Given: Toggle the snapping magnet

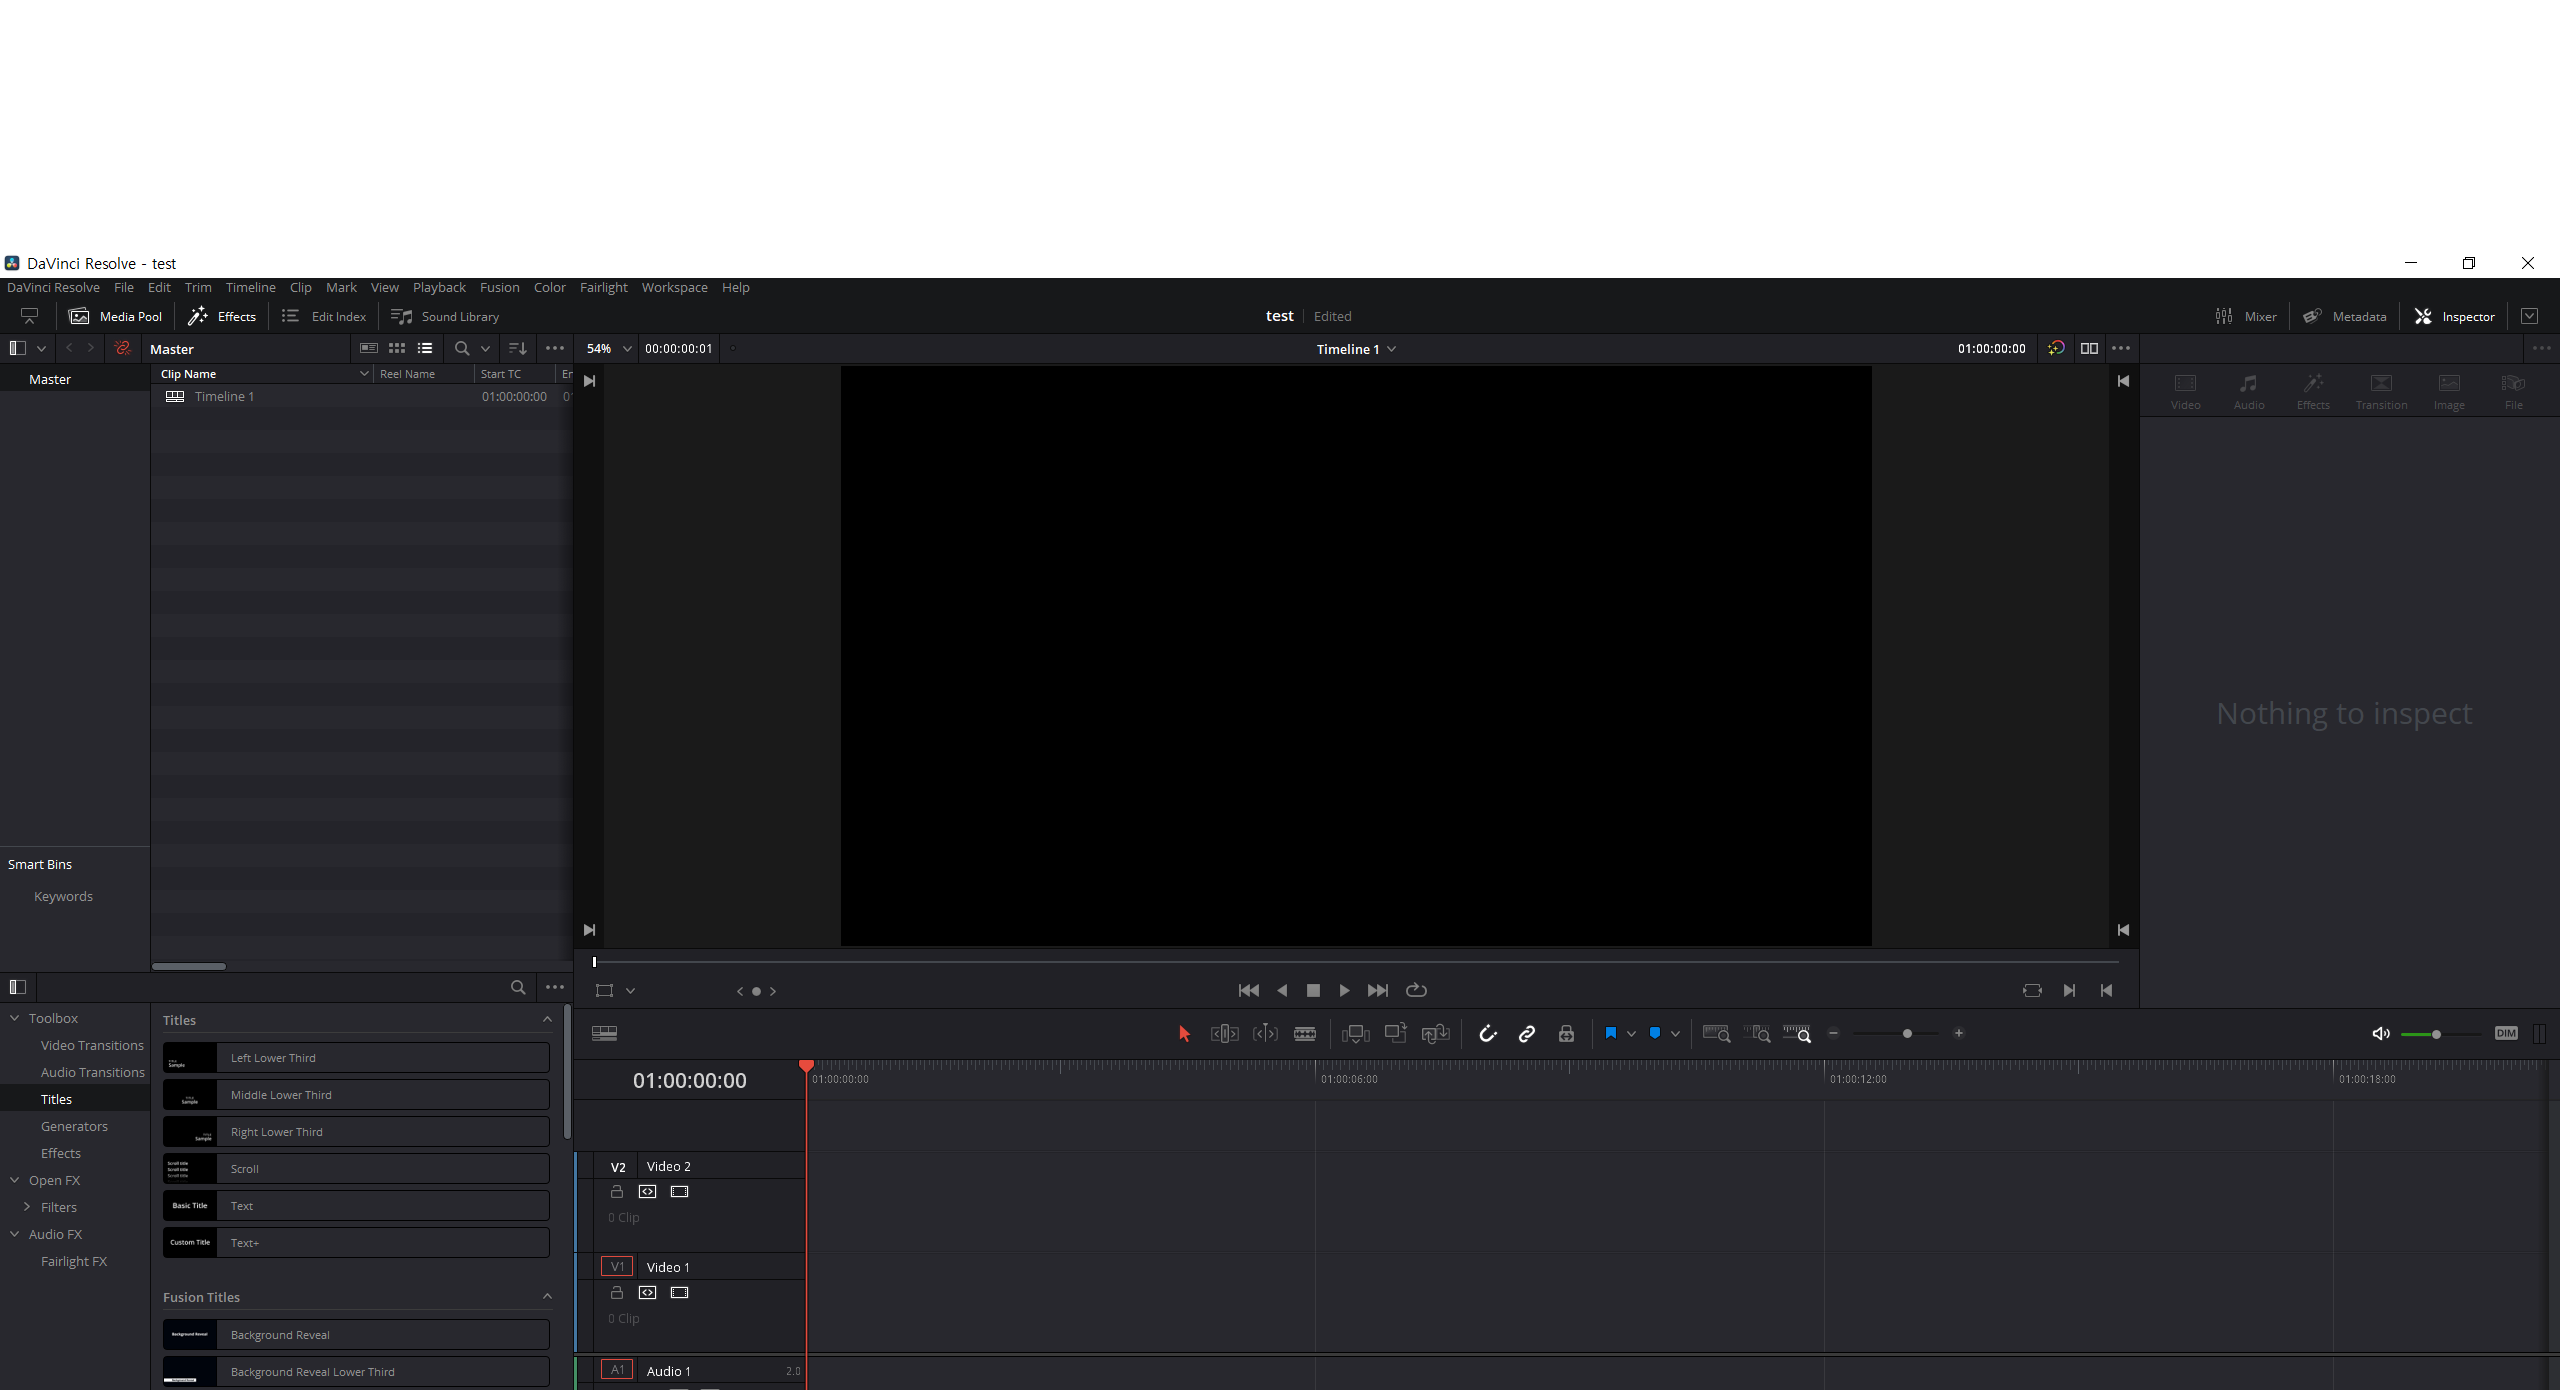Looking at the screenshot, I should (x=1488, y=1033).
